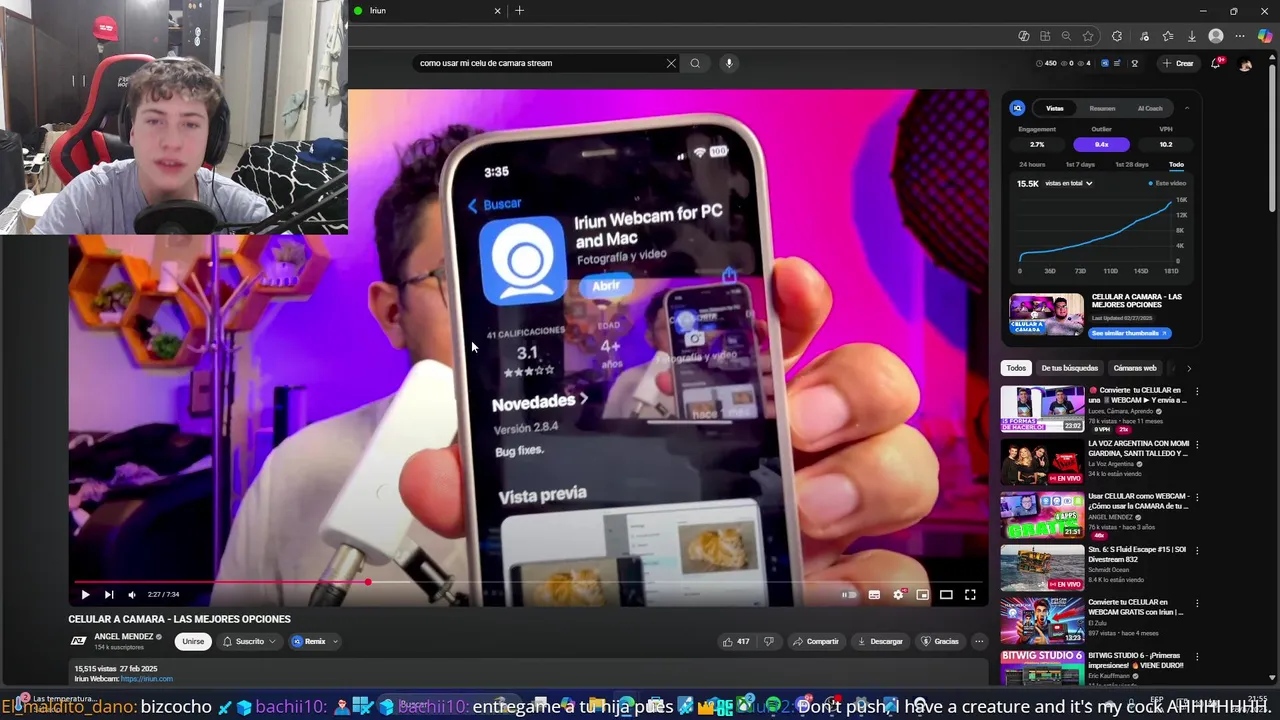
Task: Enter fullscreen mode on video
Action: [x=970, y=595]
